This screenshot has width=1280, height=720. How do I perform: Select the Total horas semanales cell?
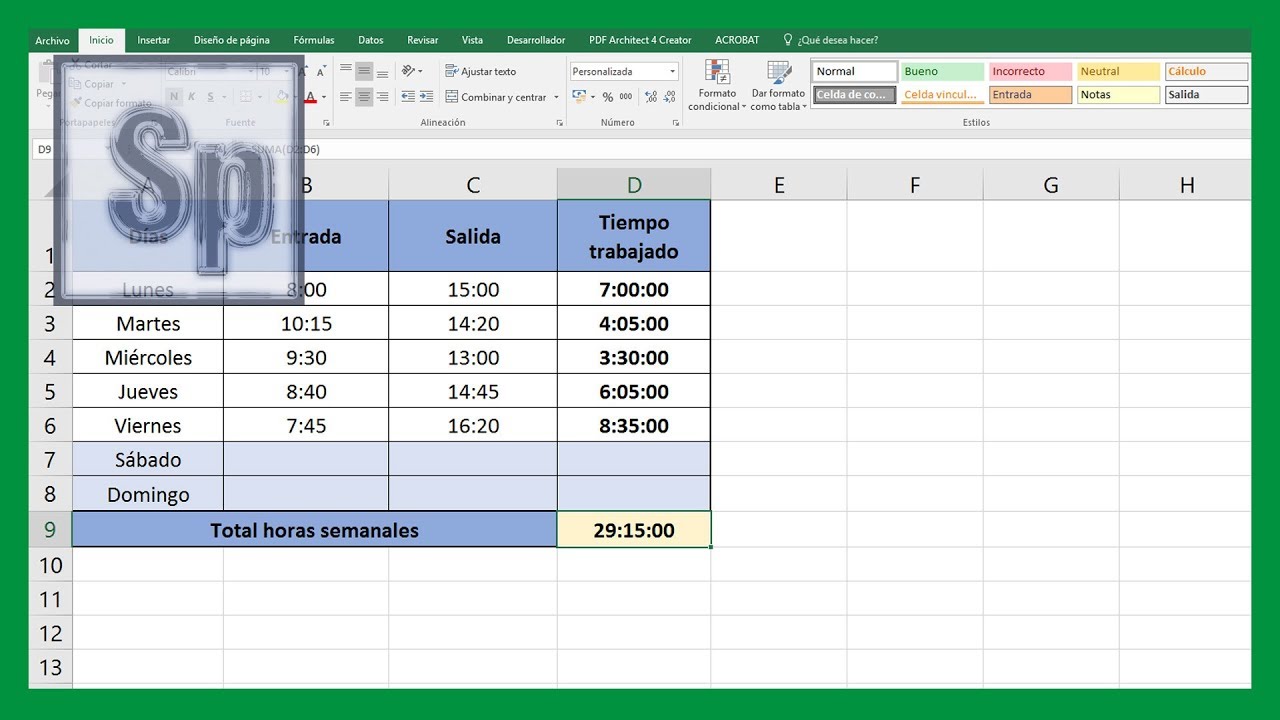click(314, 530)
